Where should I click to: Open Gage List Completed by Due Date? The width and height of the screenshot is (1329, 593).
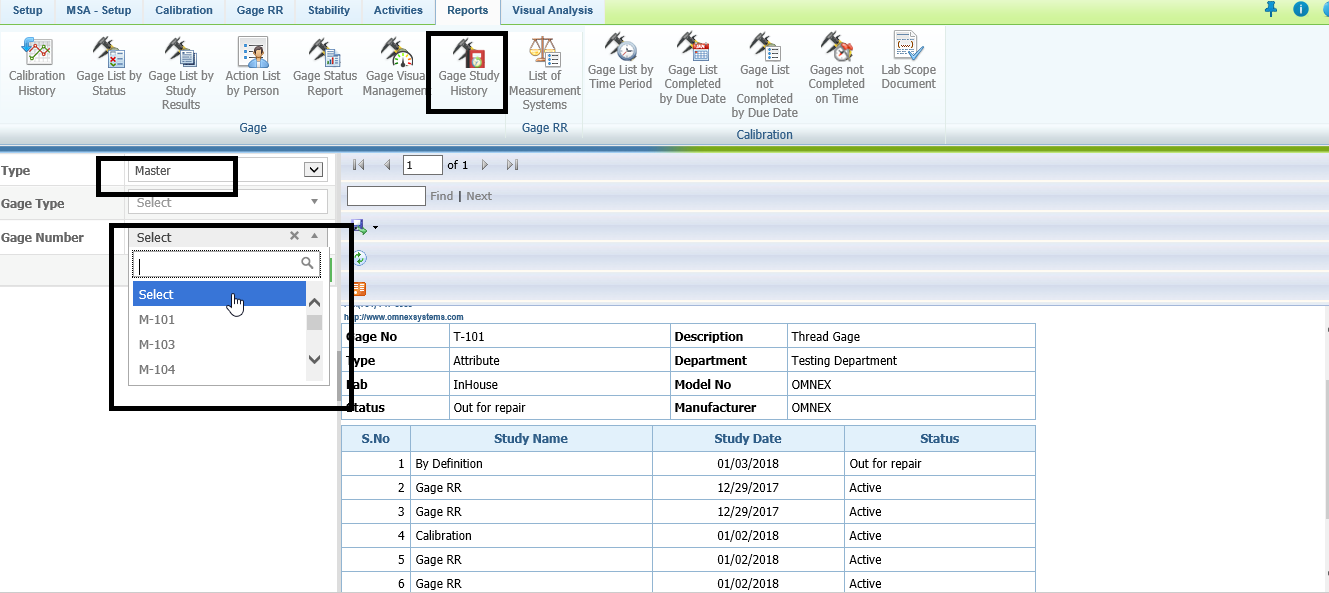693,69
